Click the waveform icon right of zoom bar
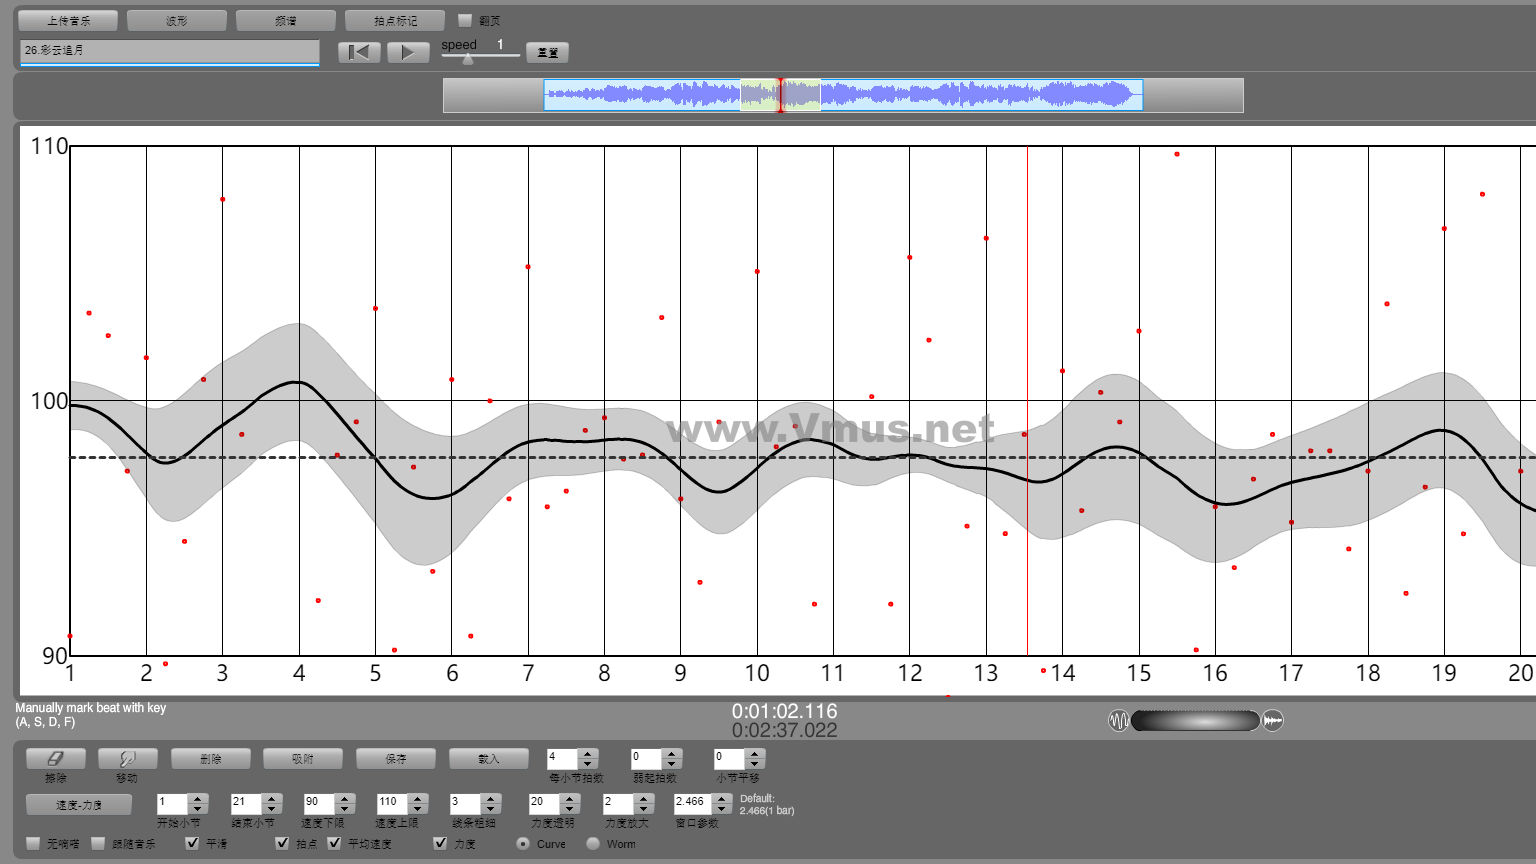 click(1272, 720)
